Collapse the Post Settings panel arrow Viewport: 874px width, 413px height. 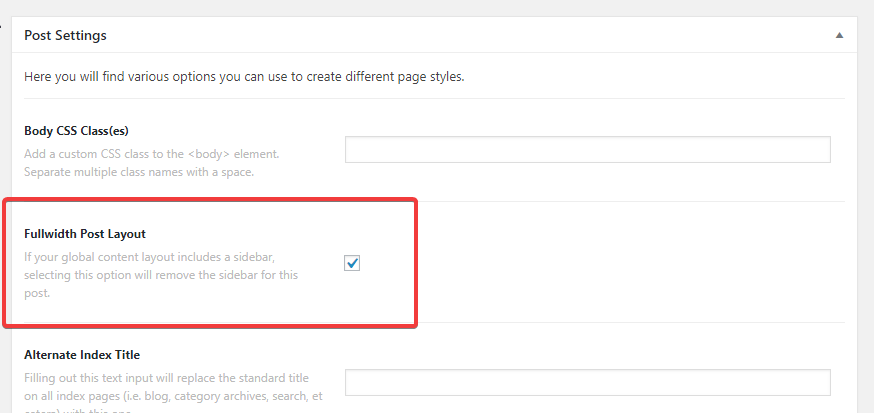[839, 35]
